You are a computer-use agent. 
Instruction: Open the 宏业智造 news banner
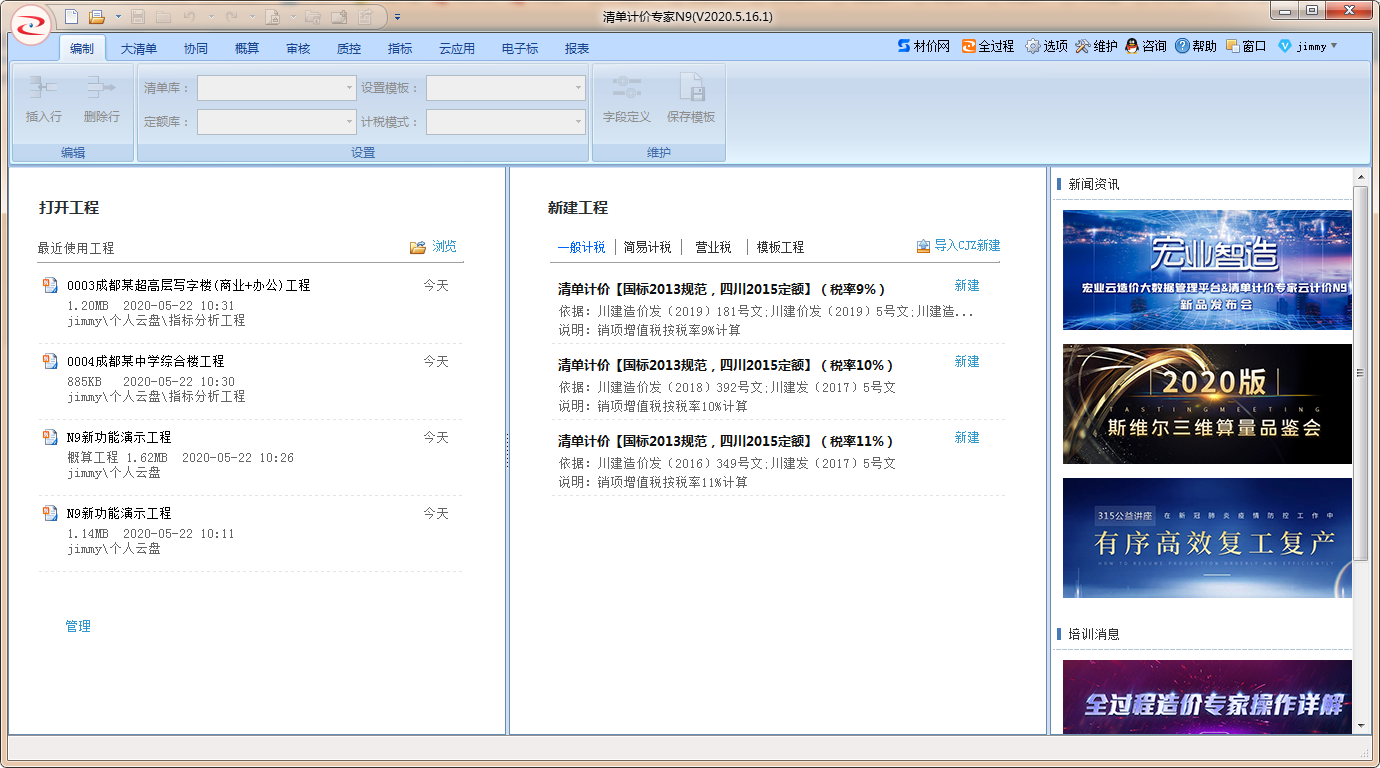1207,270
